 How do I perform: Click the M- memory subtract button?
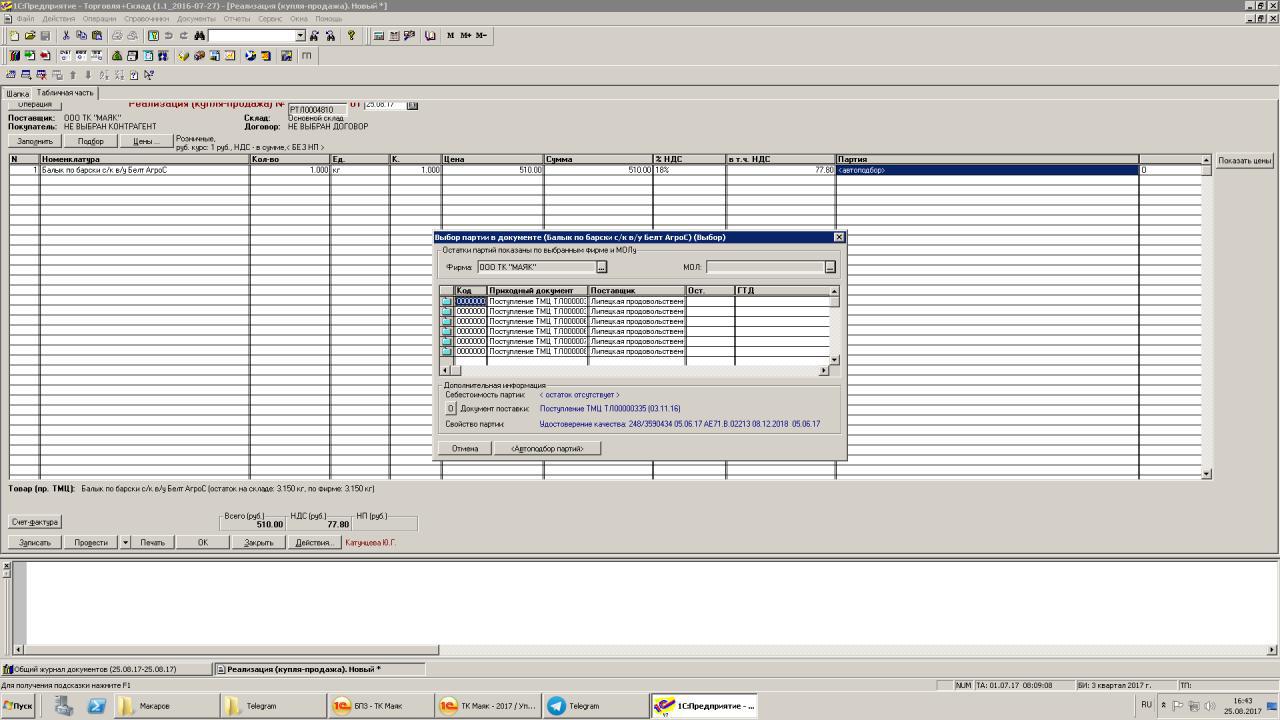click(x=481, y=36)
